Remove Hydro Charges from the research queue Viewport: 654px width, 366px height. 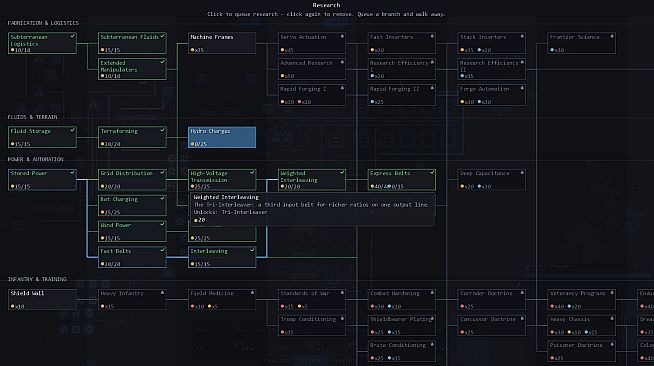pos(222,137)
